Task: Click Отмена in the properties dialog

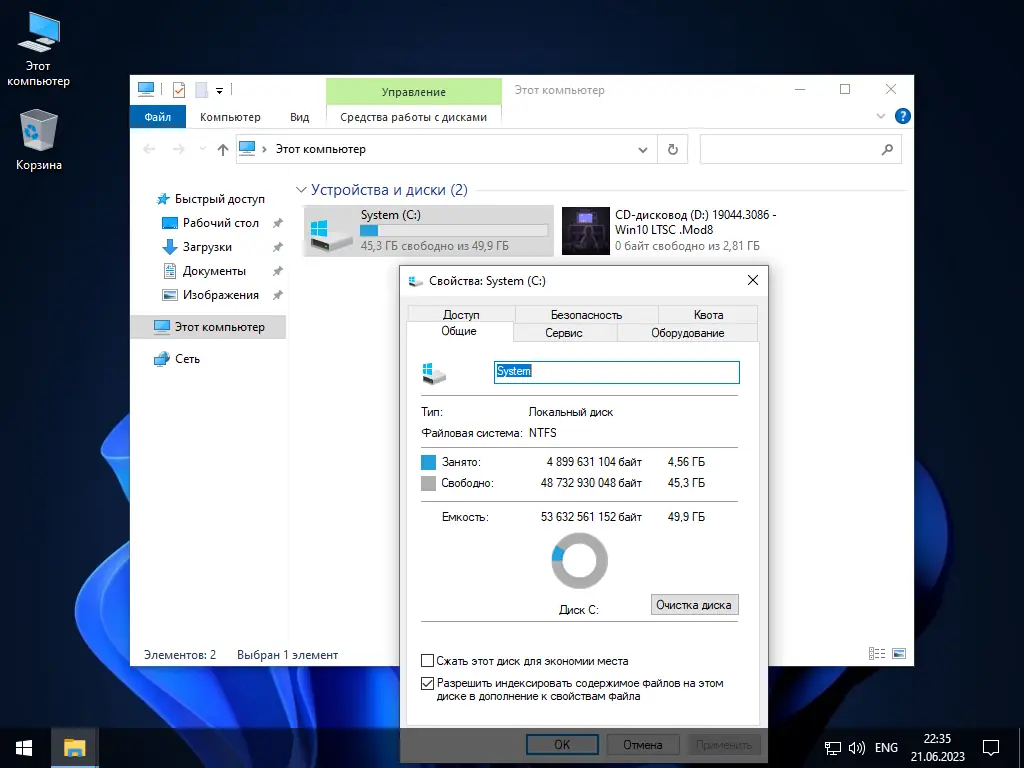Action: [643, 744]
